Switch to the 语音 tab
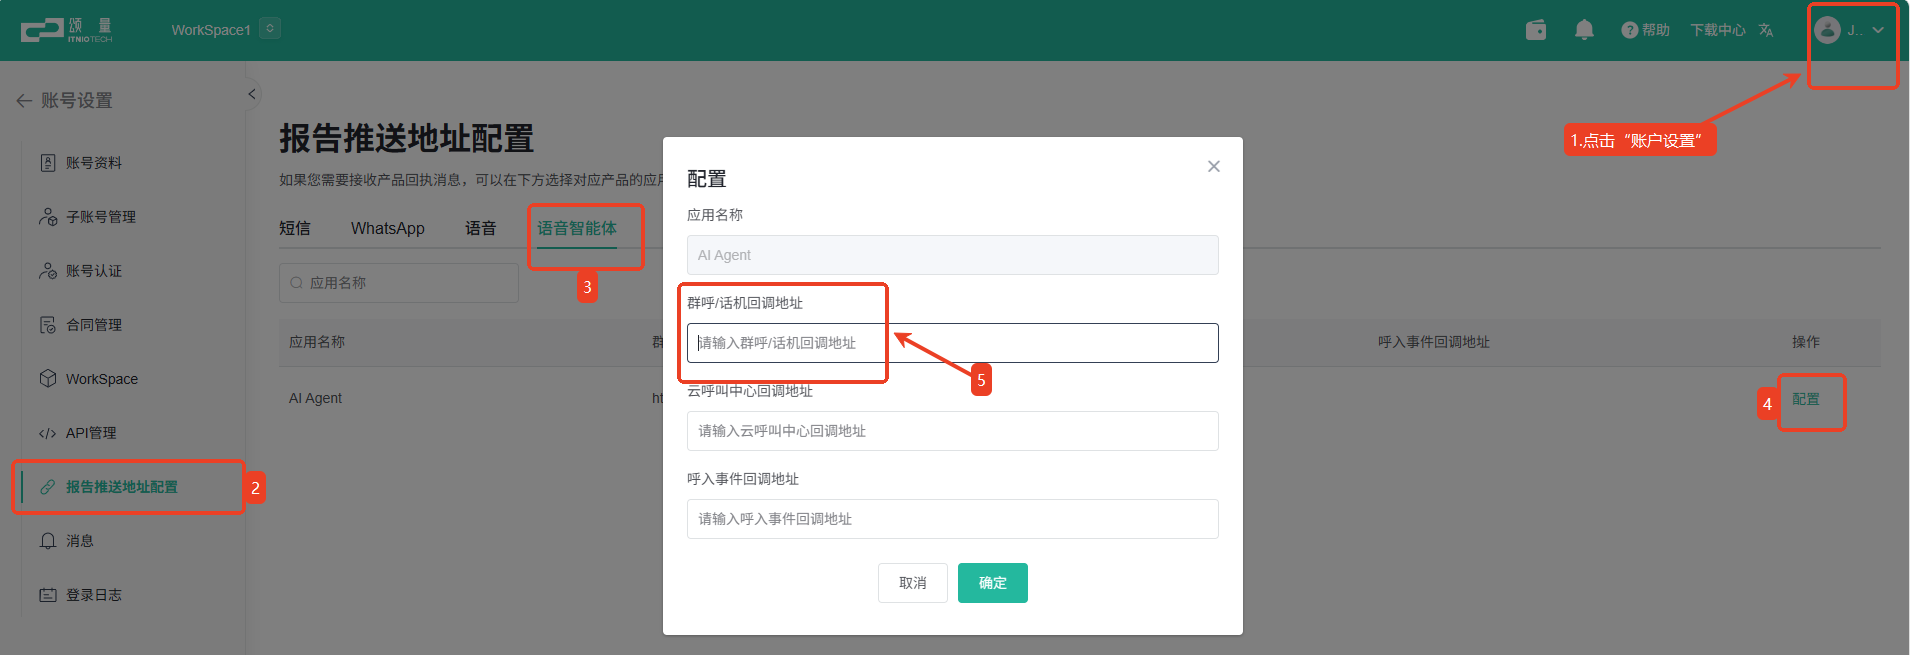The width and height of the screenshot is (1913, 655). [x=481, y=228]
